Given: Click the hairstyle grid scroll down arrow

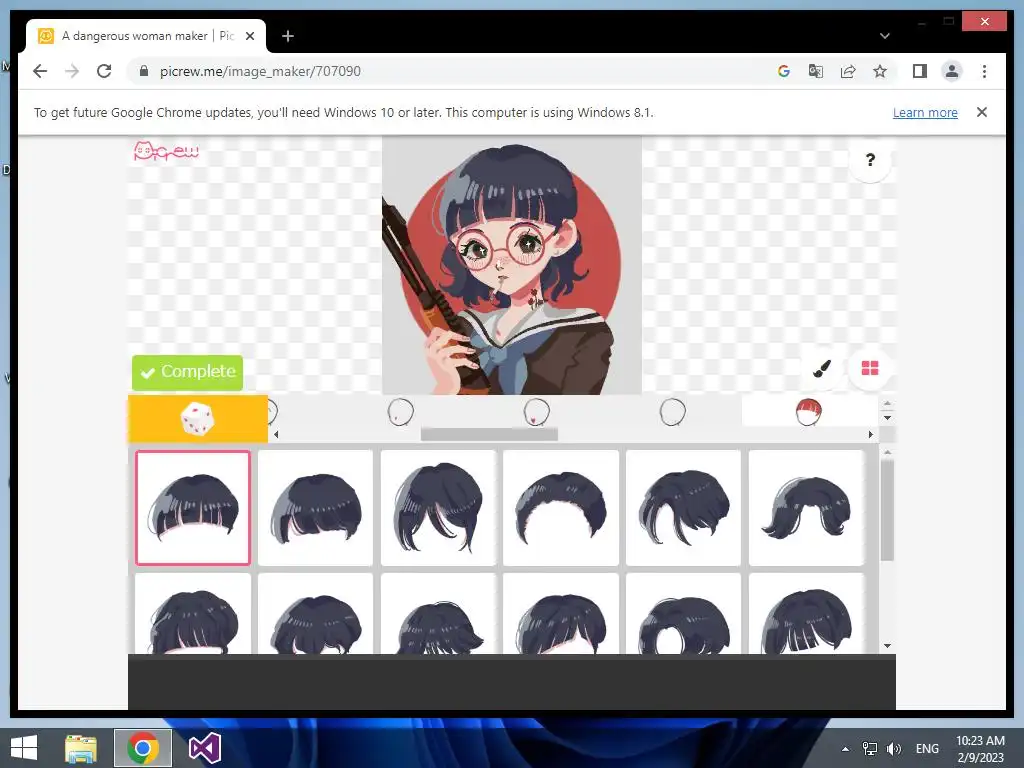Looking at the screenshot, I should click(887, 646).
